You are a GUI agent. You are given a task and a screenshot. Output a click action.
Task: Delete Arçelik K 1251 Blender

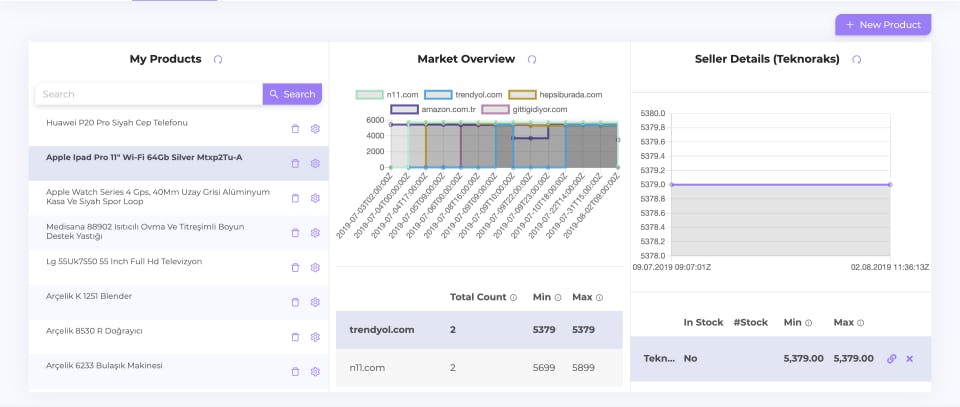(295, 302)
